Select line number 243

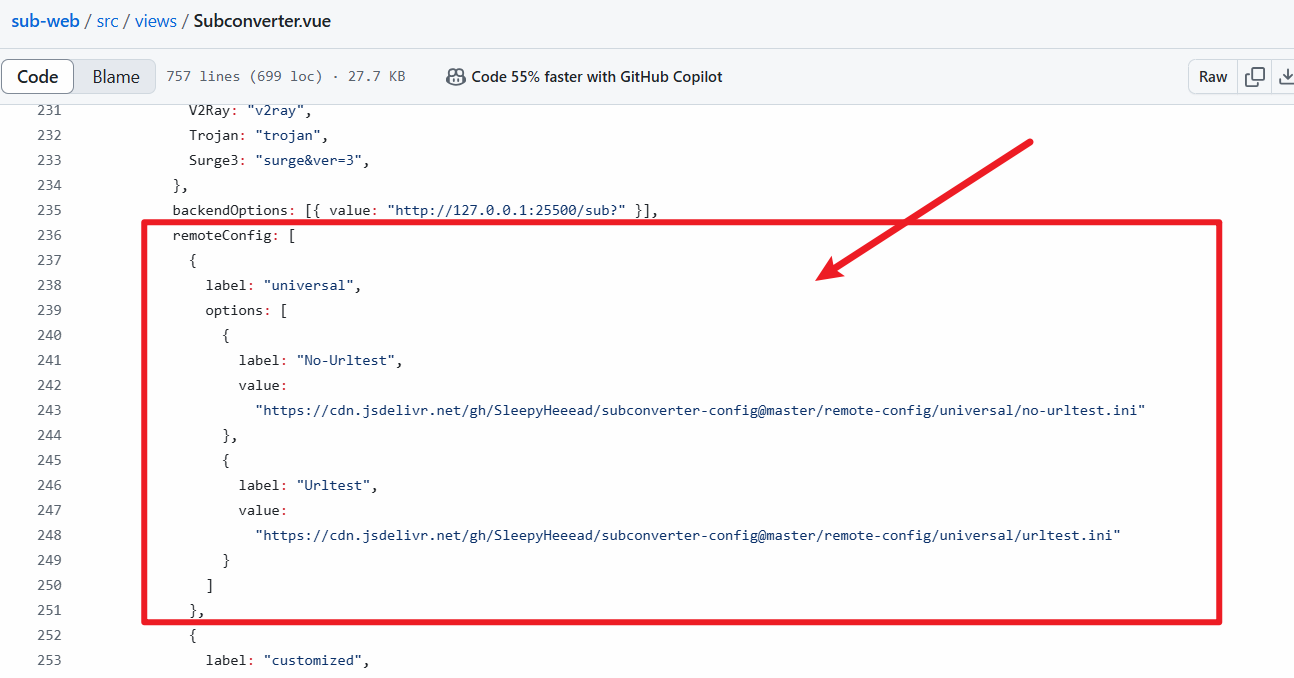[x=48, y=410]
